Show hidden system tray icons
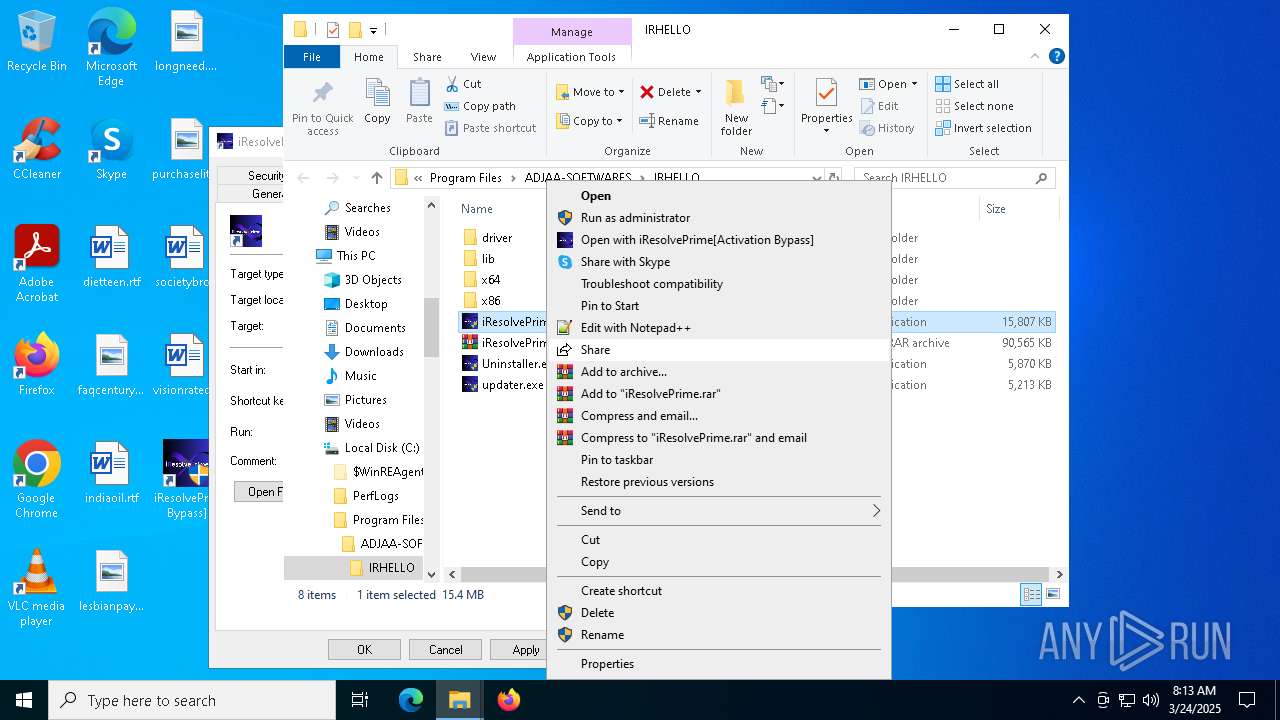This screenshot has height=720, width=1280. click(x=1078, y=700)
